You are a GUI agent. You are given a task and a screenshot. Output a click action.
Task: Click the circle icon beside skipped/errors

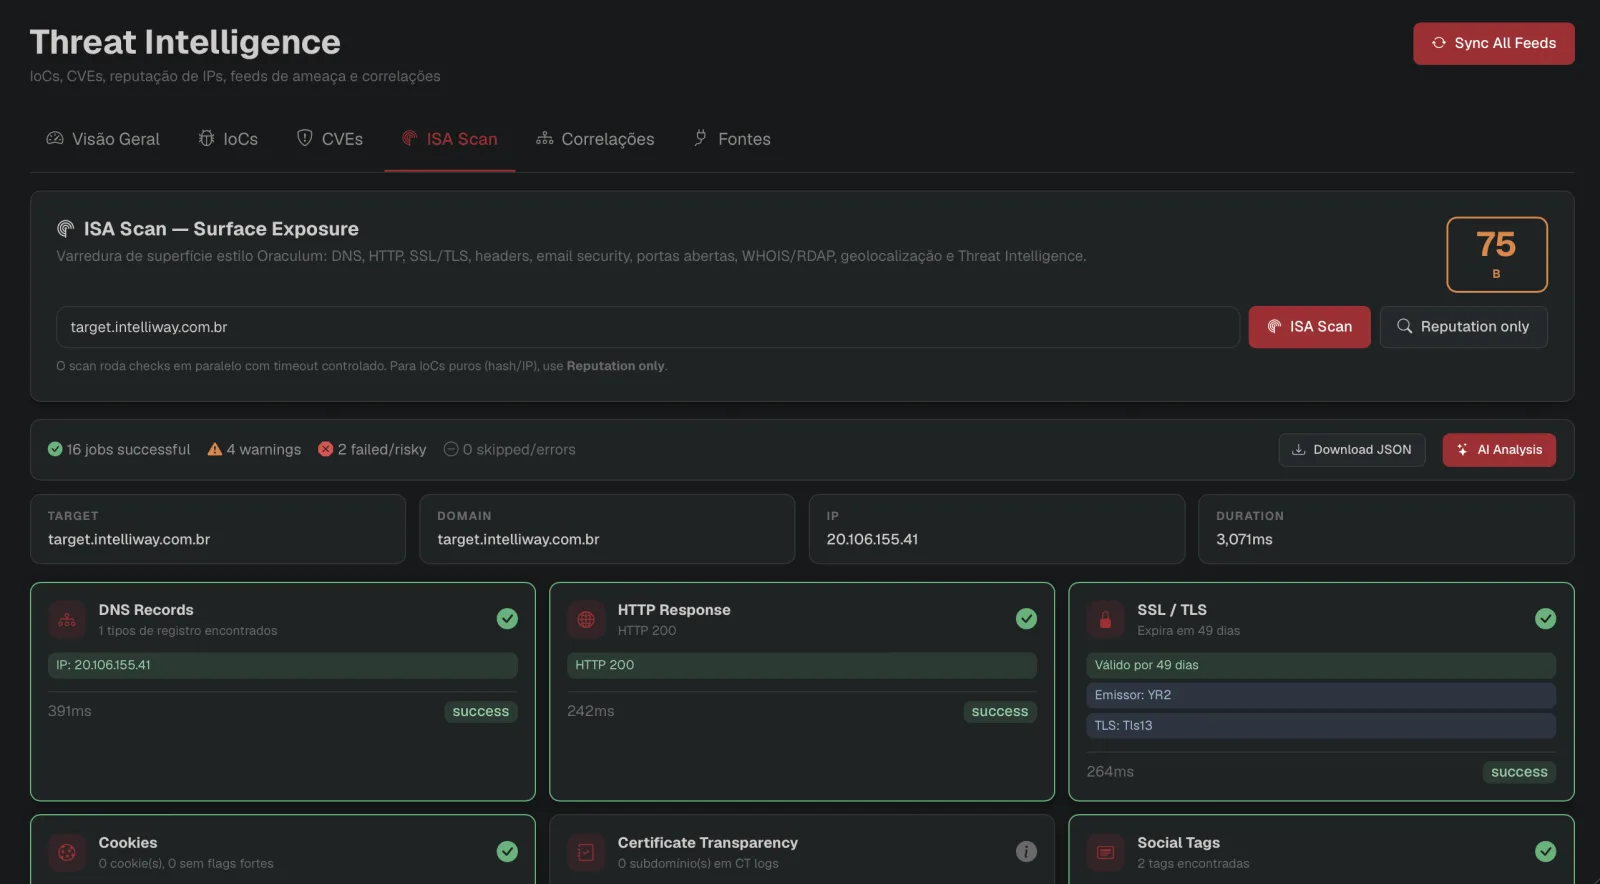click(451, 449)
